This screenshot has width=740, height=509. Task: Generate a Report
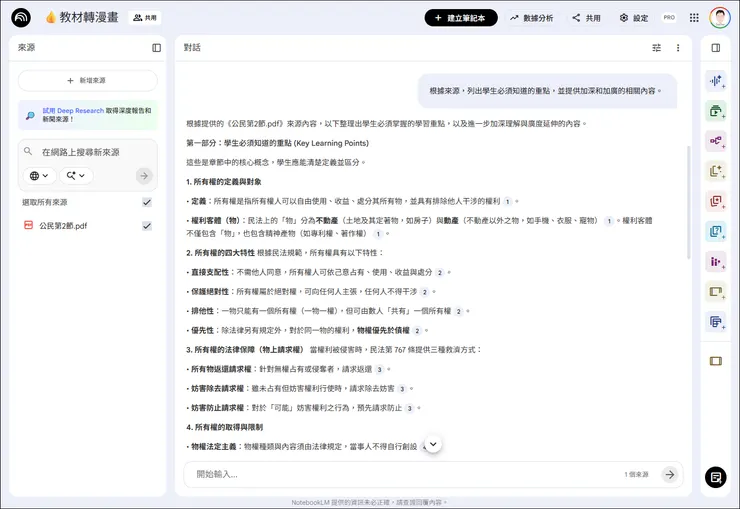(715, 171)
